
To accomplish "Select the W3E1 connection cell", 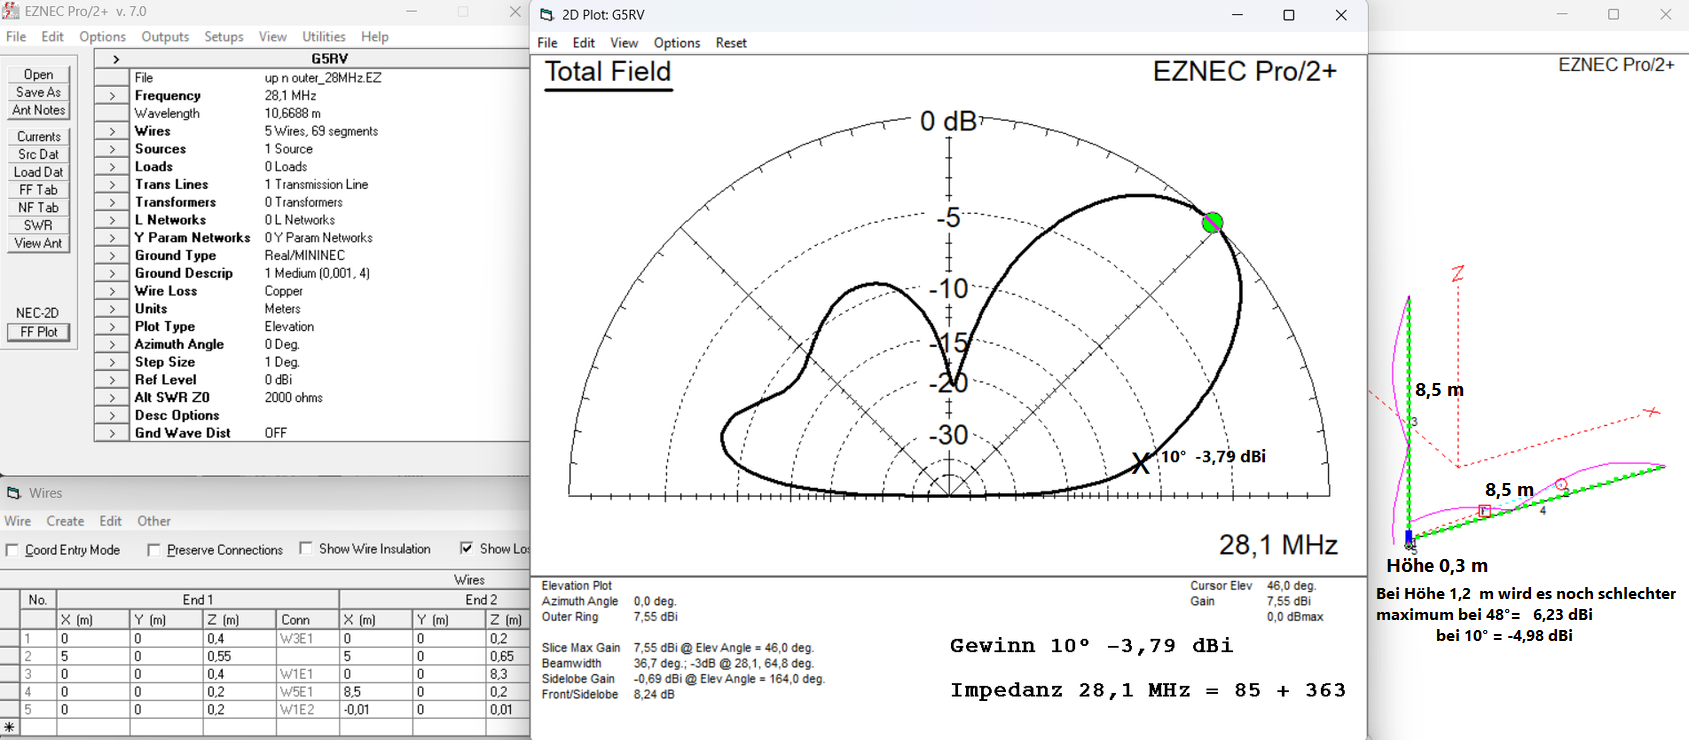I will pos(308,639).
